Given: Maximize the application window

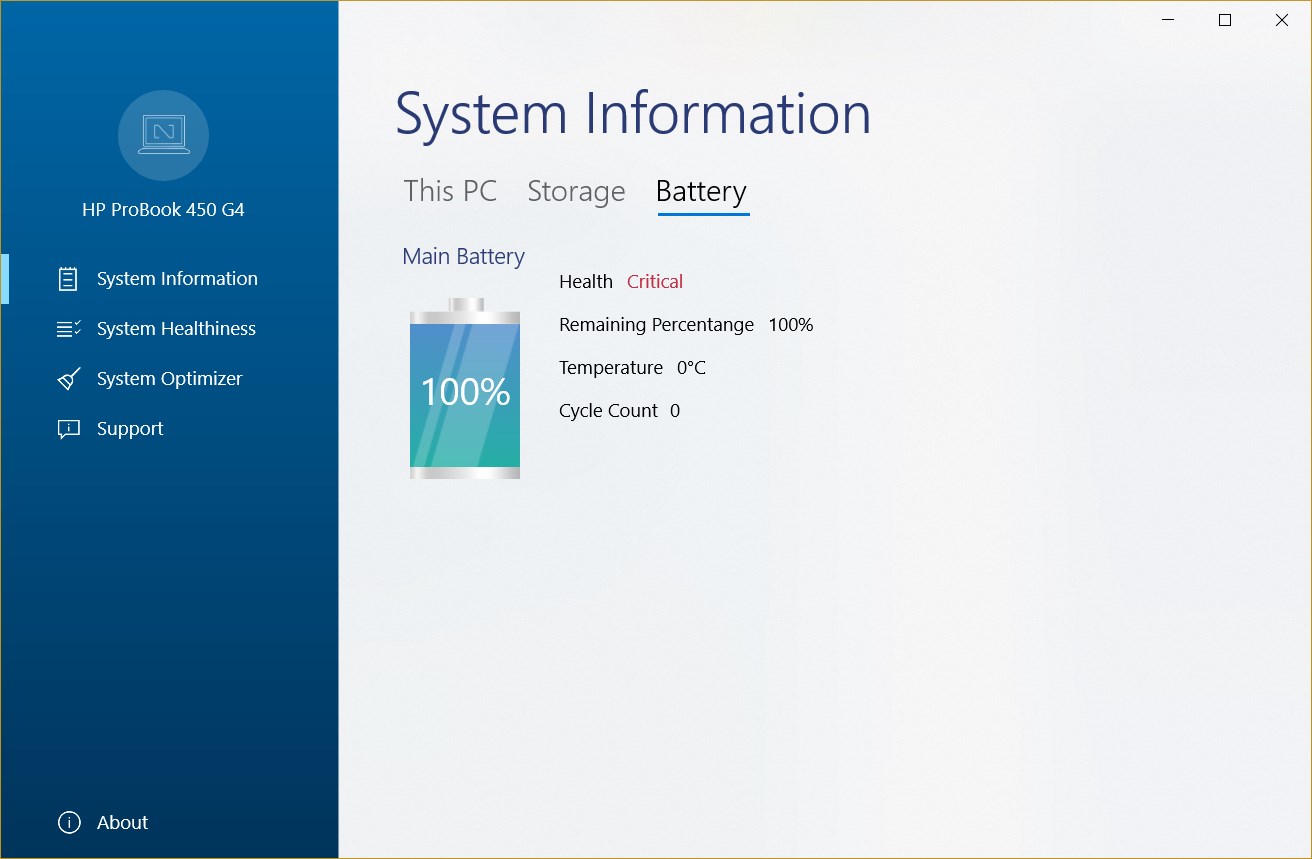Looking at the screenshot, I should tap(1225, 20).
